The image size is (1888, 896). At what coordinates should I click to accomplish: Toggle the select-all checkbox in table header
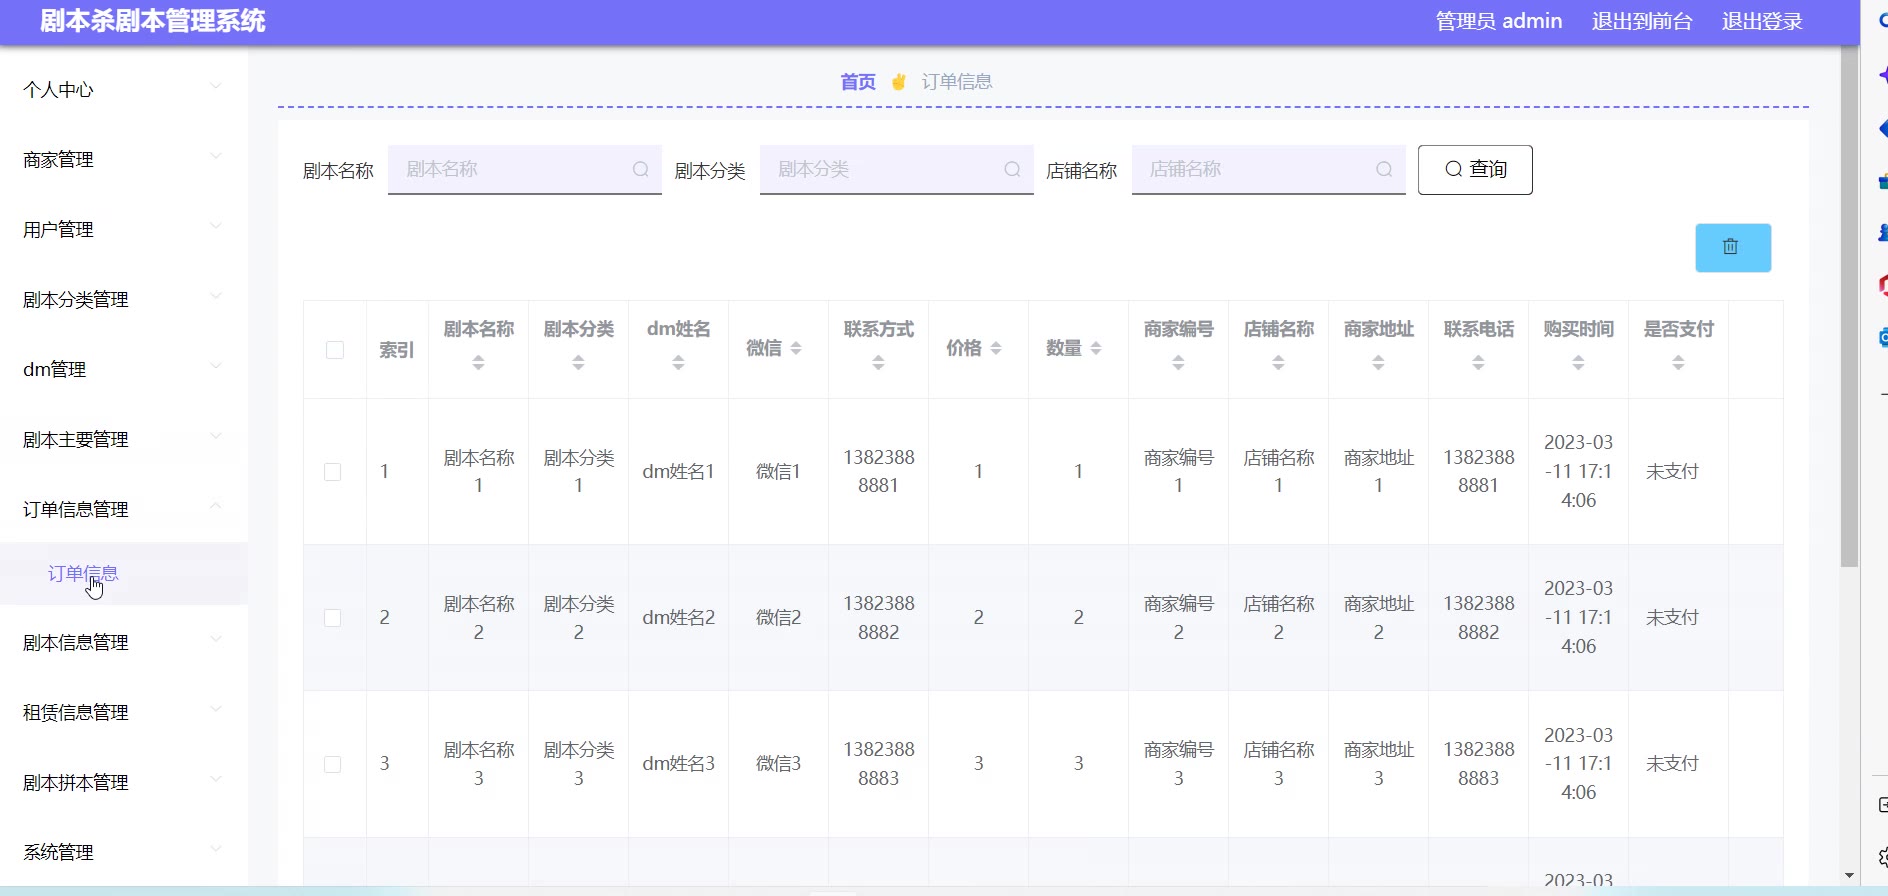tap(335, 350)
